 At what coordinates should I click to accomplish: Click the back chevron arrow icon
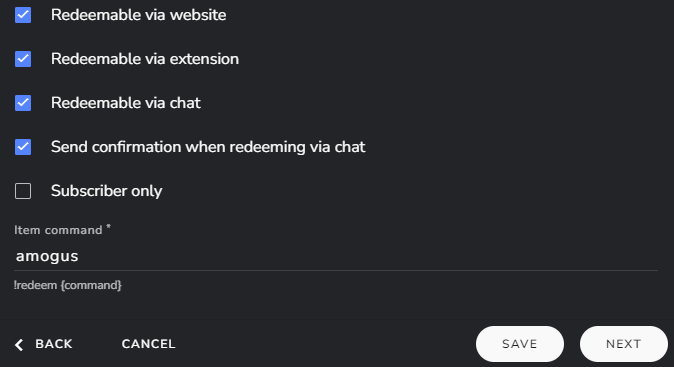pos(19,345)
